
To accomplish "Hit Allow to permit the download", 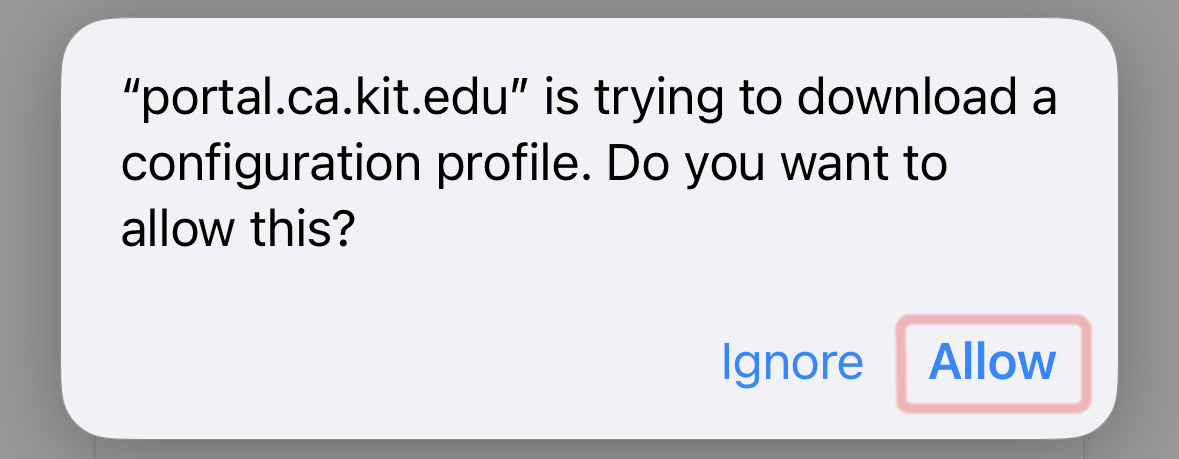I will tap(992, 362).
